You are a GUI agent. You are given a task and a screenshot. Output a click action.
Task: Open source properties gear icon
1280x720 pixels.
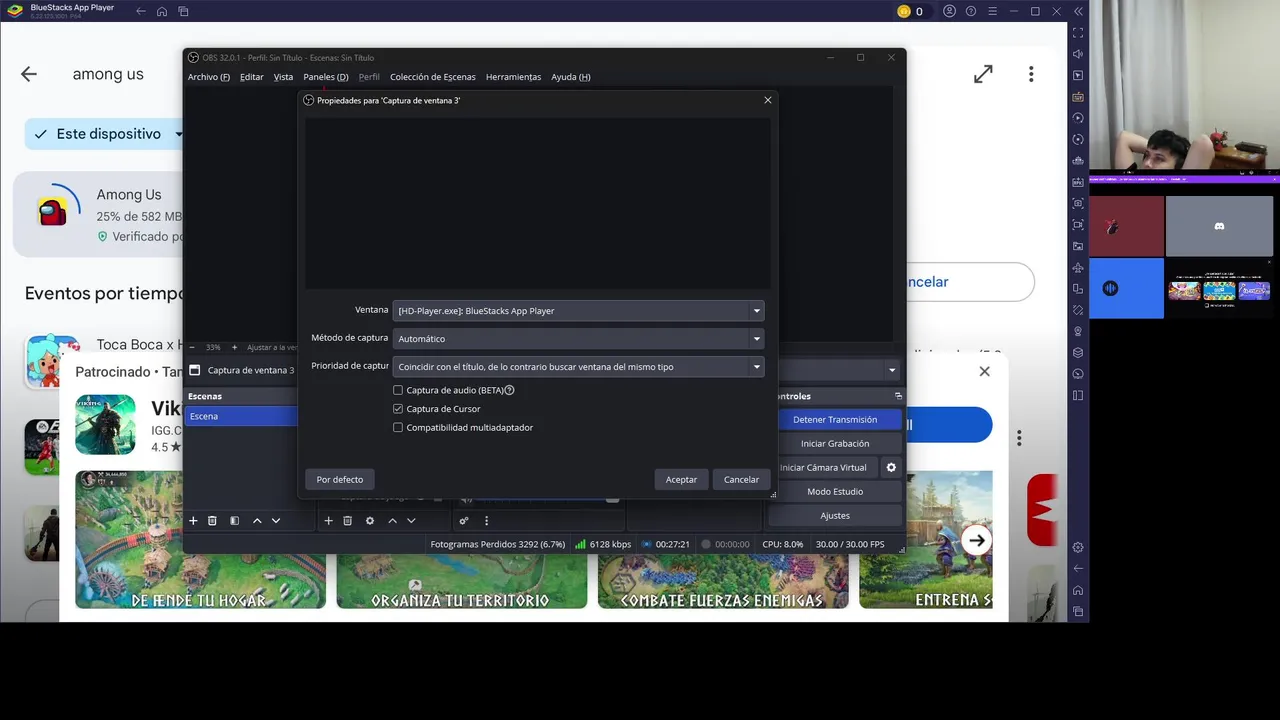[x=370, y=520]
